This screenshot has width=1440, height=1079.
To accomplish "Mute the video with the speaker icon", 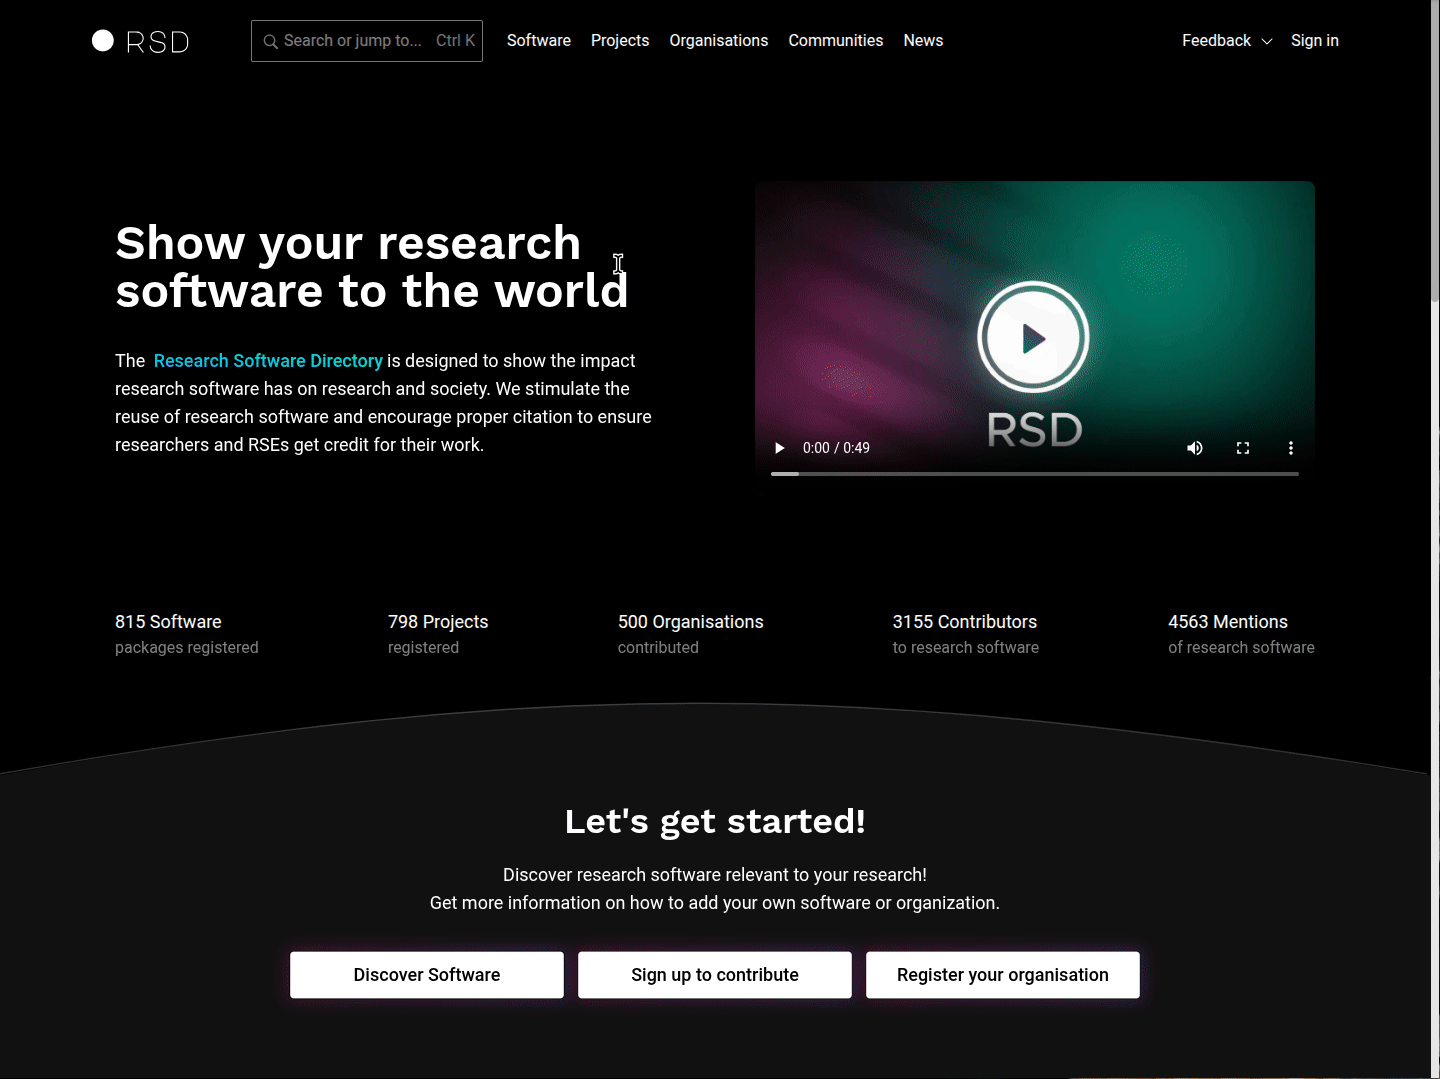I will pyautogui.click(x=1194, y=448).
